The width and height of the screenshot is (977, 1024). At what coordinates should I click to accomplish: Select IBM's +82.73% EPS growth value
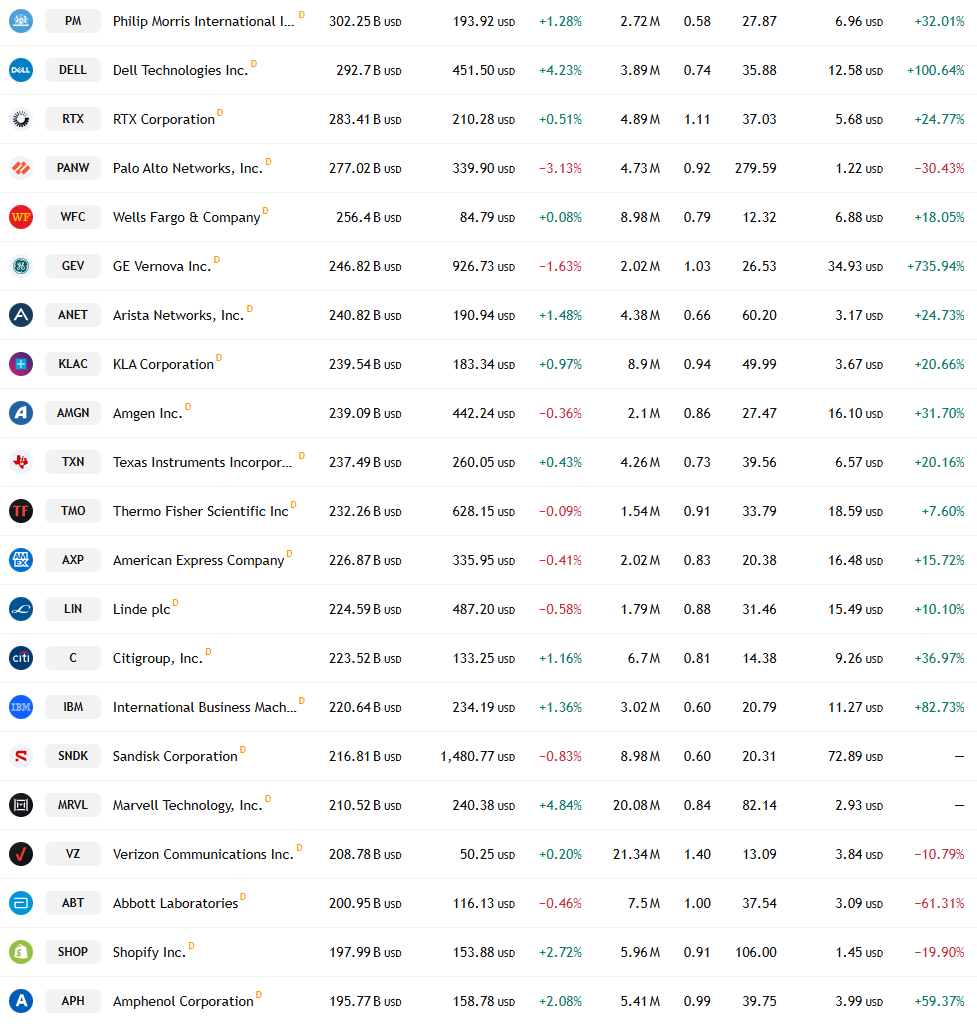pyautogui.click(x=939, y=707)
